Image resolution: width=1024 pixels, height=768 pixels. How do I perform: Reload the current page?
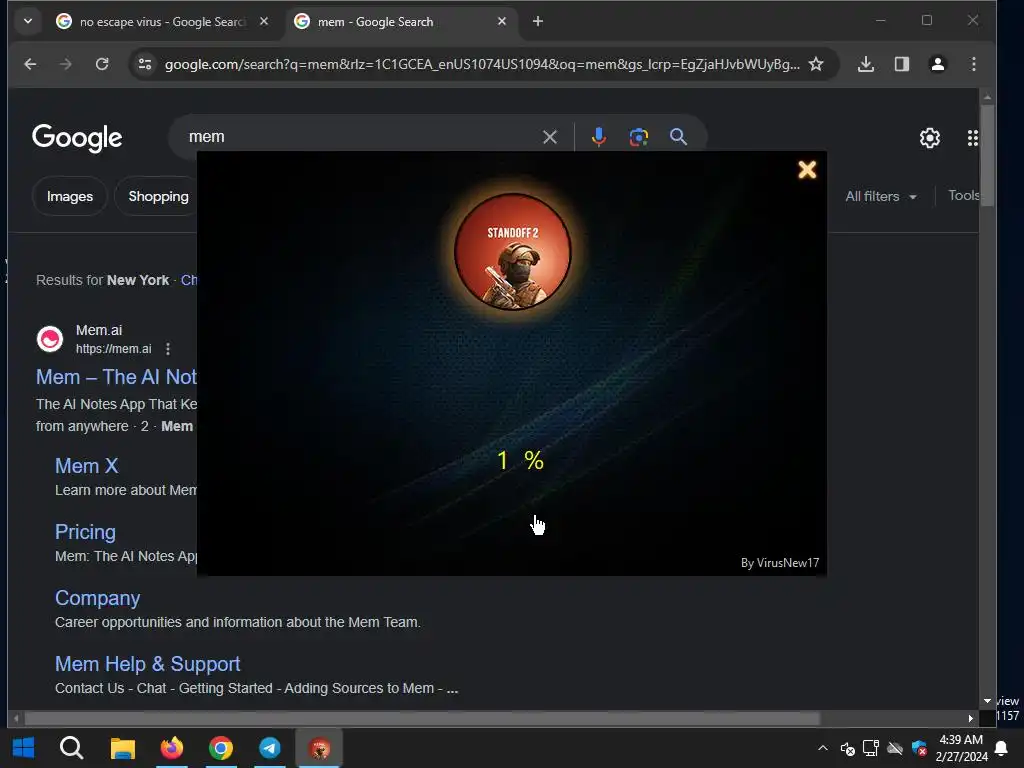tap(102, 64)
